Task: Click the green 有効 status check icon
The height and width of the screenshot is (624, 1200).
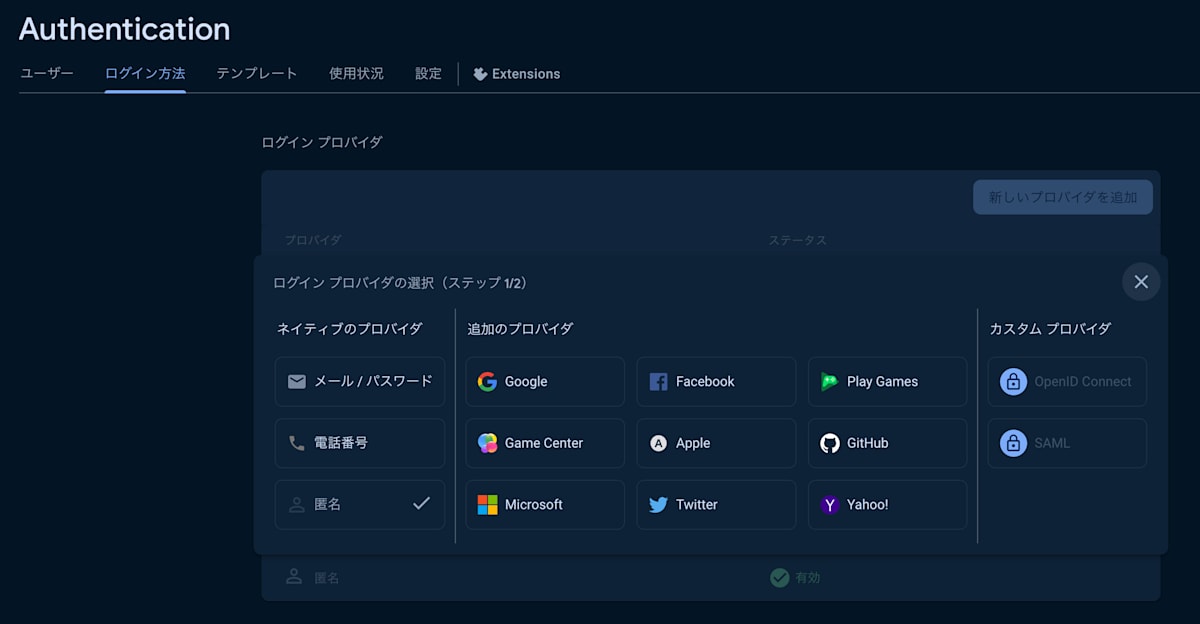Action: [779, 578]
